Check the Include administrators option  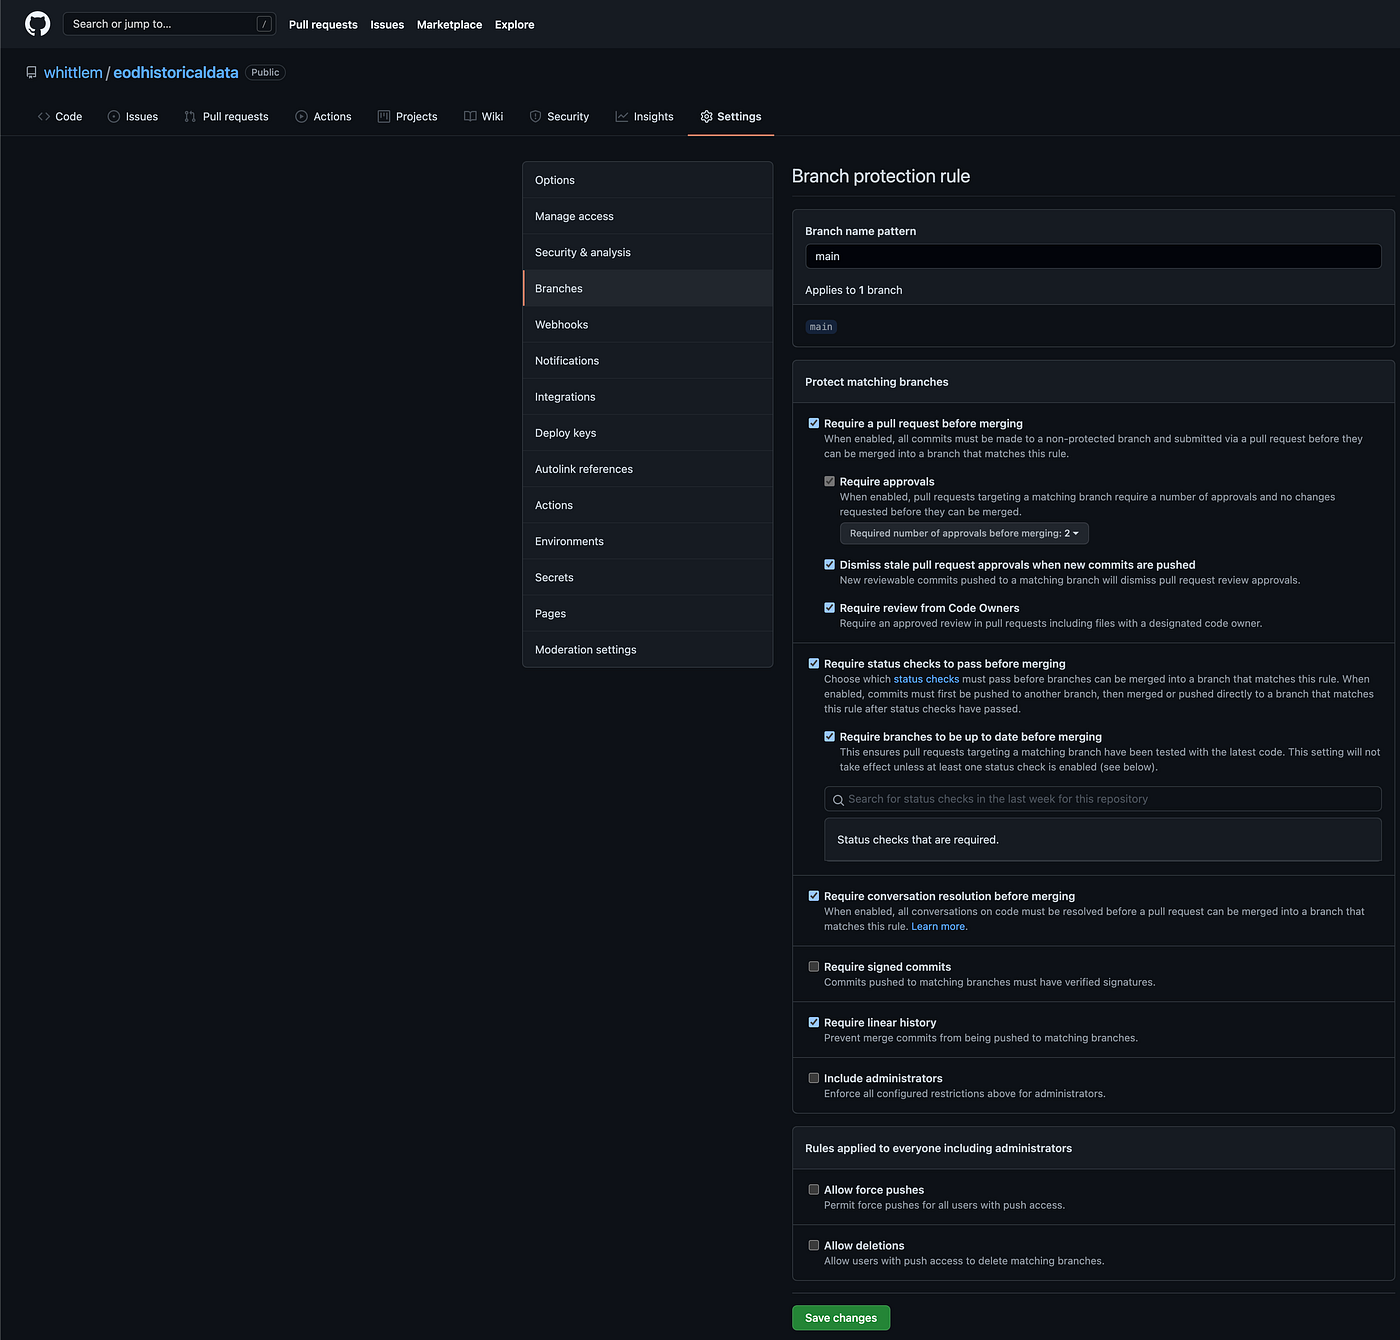click(x=814, y=1078)
